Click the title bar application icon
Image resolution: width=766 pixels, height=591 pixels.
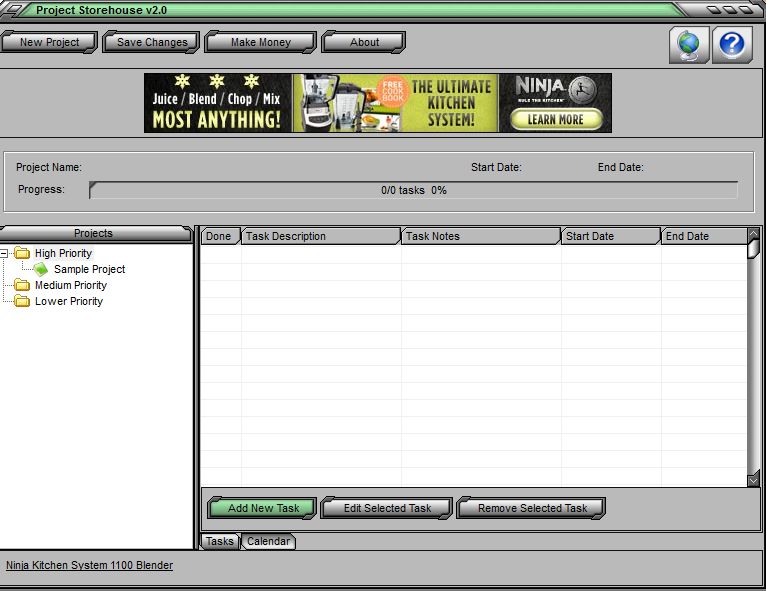click(12, 9)
